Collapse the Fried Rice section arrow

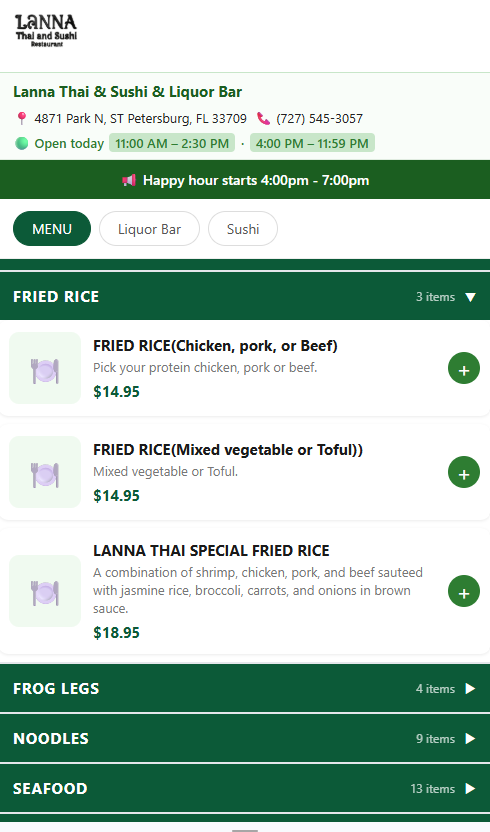click(470, 297)
